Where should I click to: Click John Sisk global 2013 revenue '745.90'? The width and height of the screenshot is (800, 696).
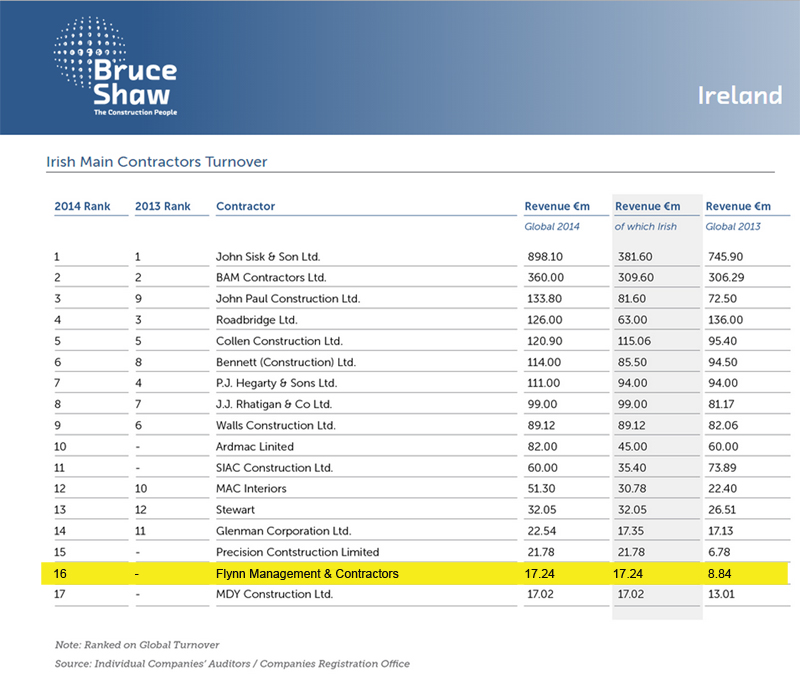[726, 257]
